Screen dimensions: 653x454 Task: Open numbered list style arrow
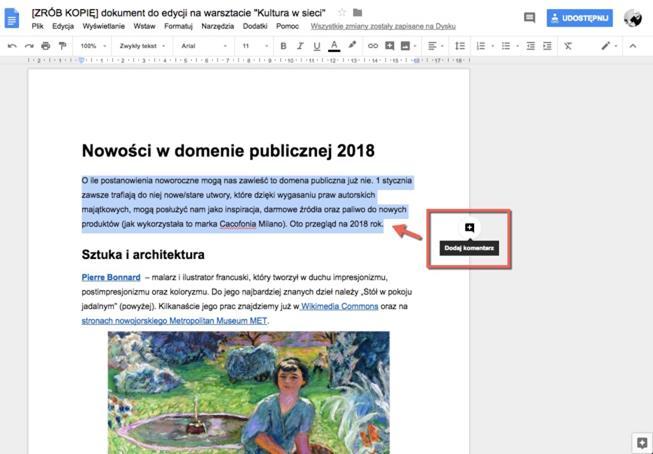493,46
